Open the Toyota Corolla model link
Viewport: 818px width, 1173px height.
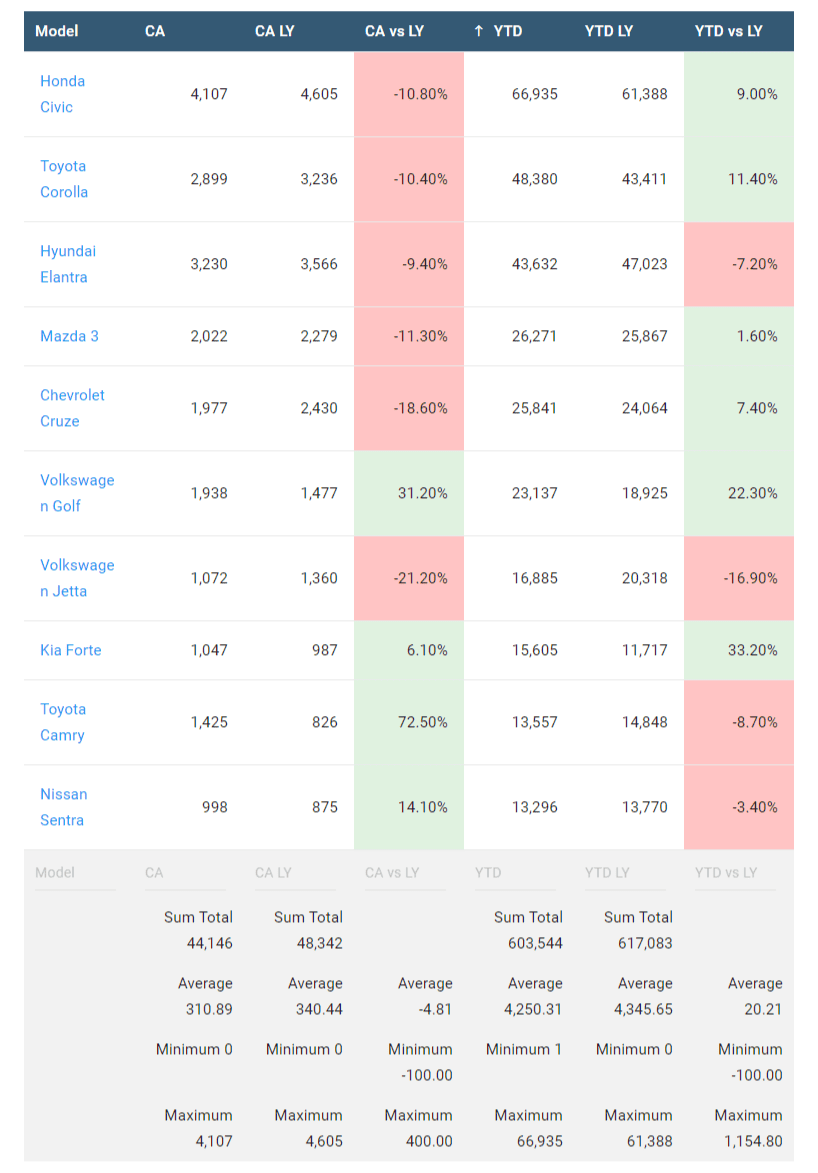64,179
